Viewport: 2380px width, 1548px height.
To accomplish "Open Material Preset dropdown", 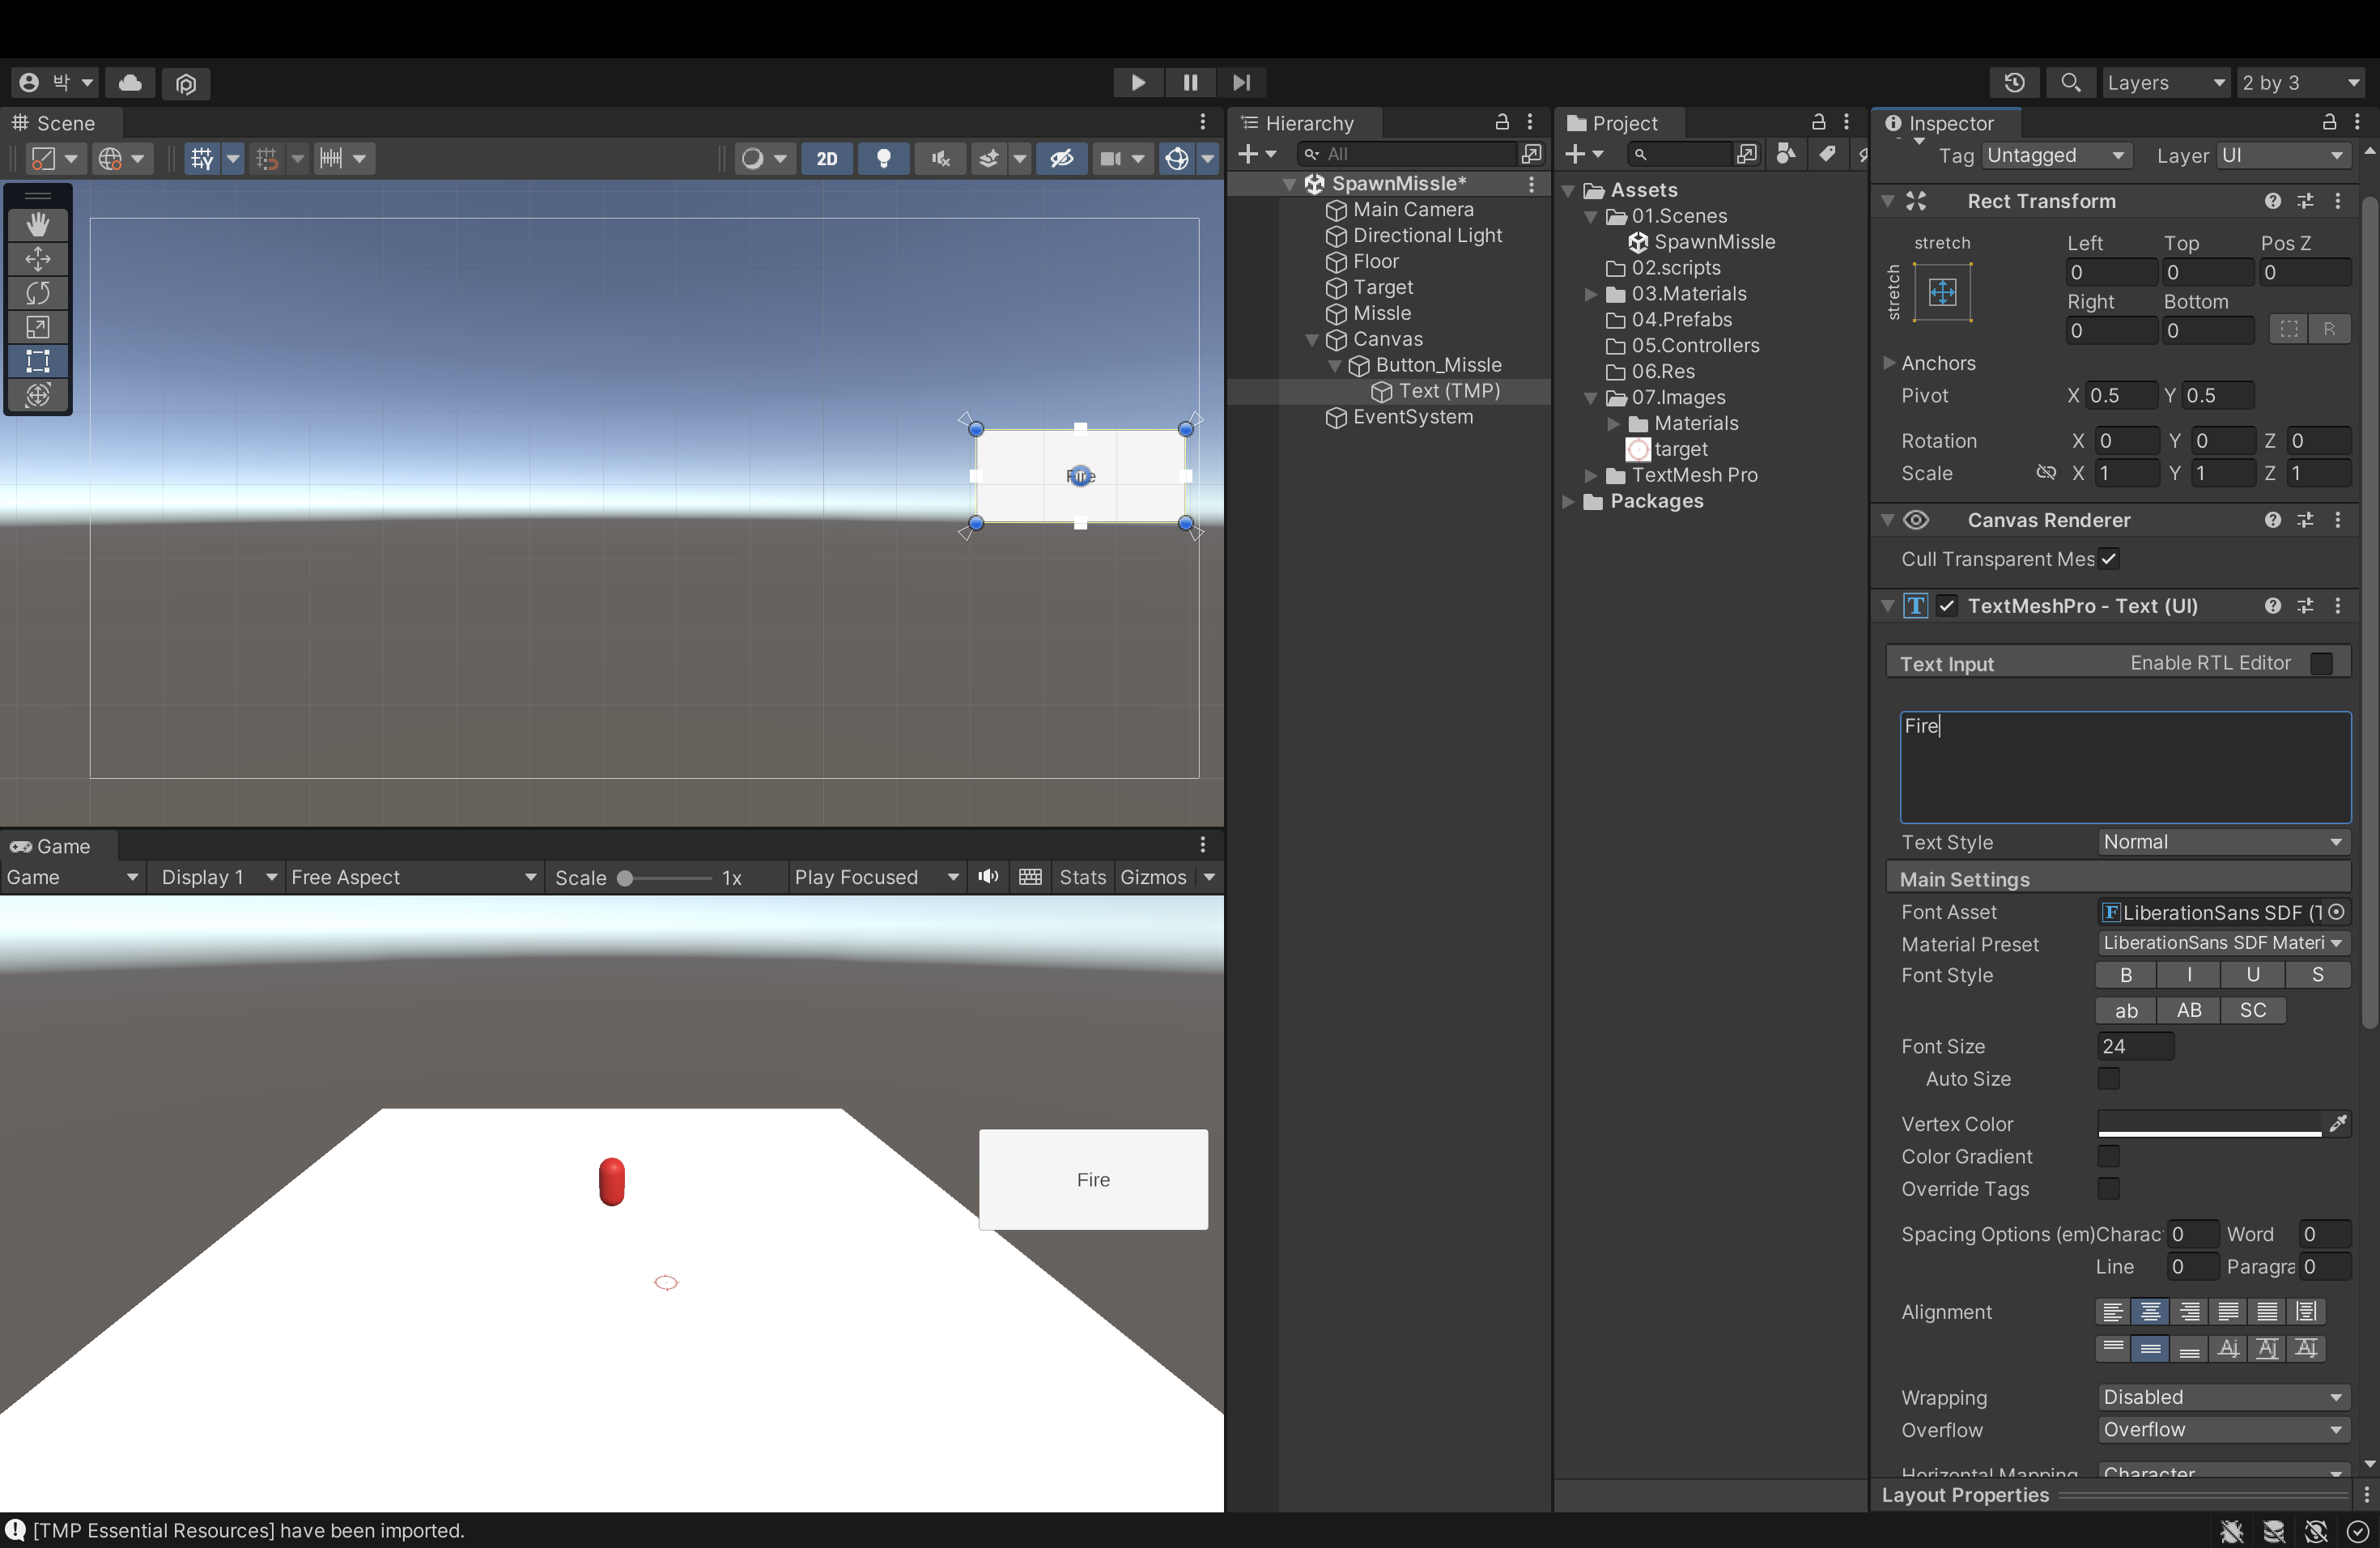I will 2223,943.
